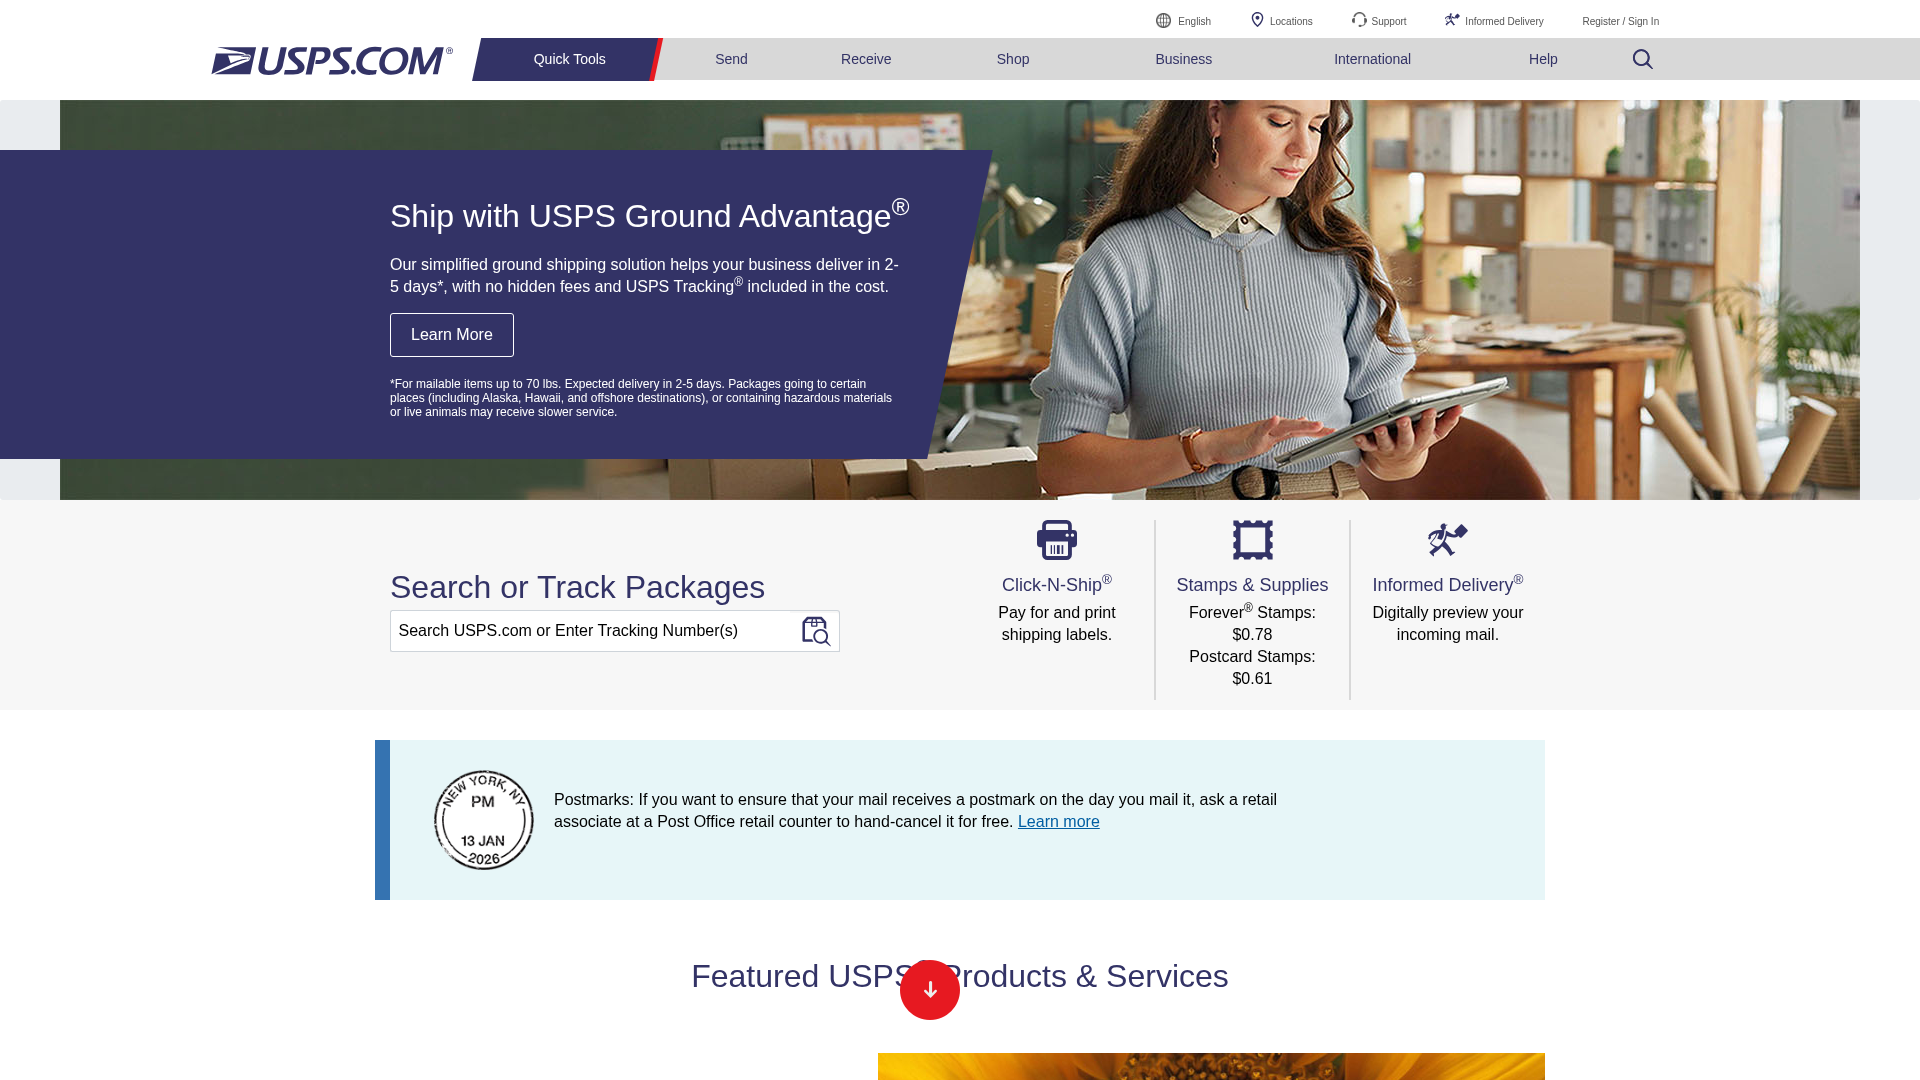Click the Stamps & Supplies stamp icon
The image size is (1920, 1080).
click(x=1252, y=540)
